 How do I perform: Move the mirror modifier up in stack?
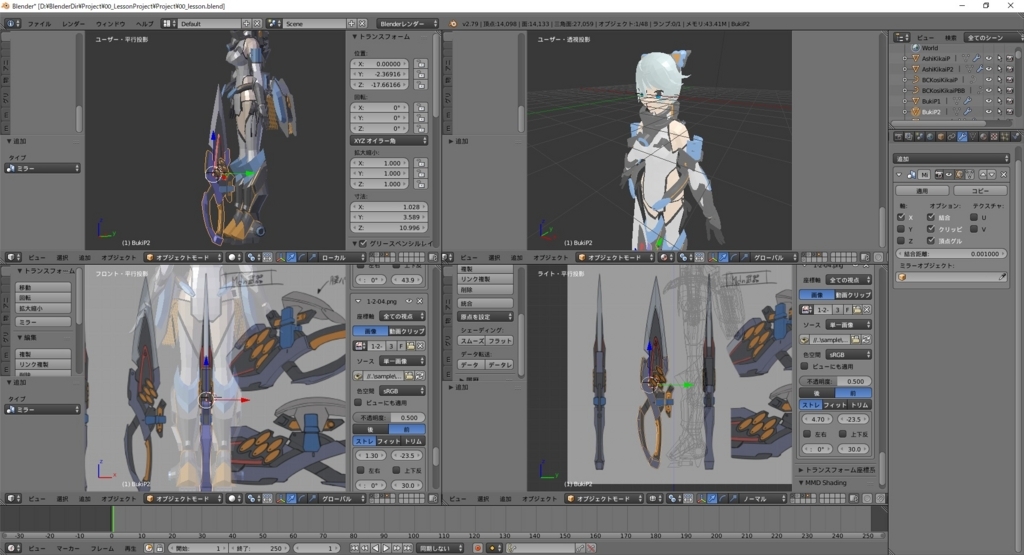[984, 174]
